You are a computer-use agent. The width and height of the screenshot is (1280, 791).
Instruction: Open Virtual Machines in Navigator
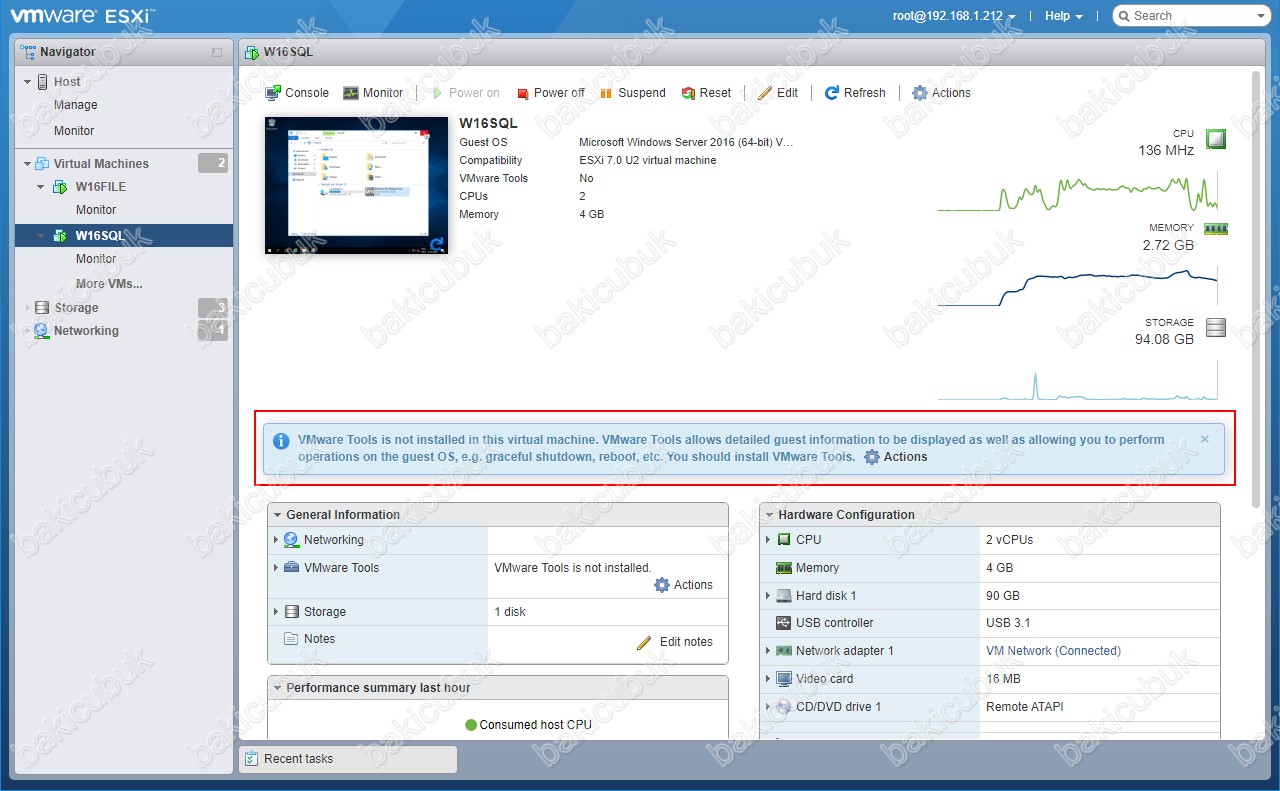tap(101, 164)
